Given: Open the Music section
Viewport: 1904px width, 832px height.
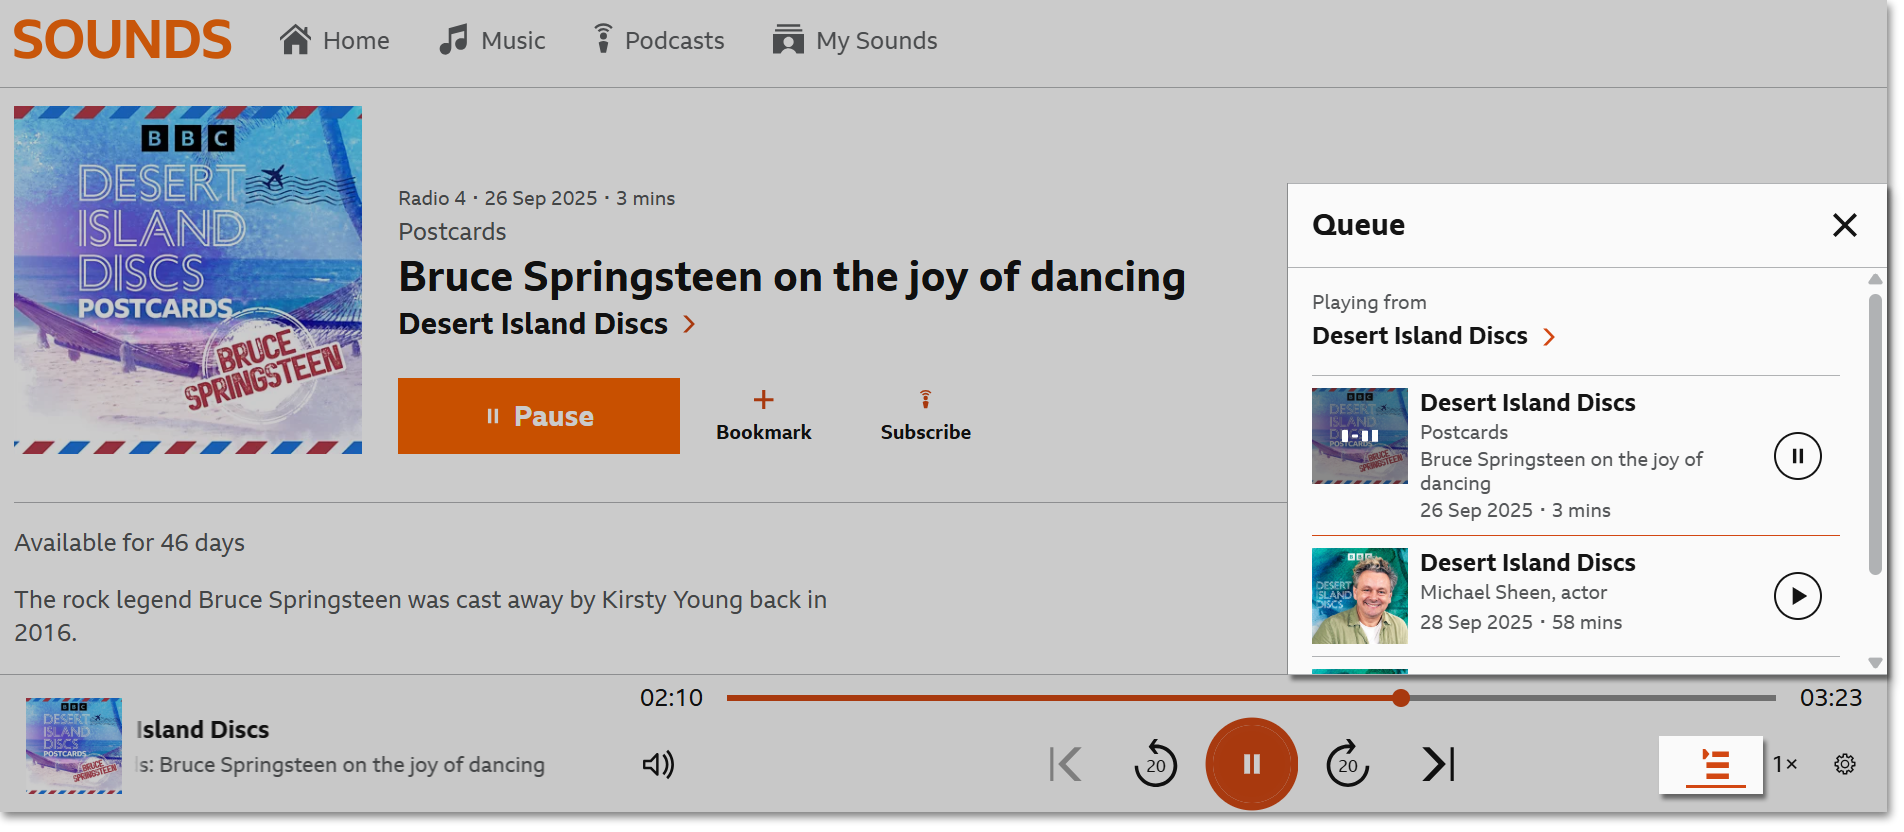Looking at the screenshot, I should (x=492, y=40).
